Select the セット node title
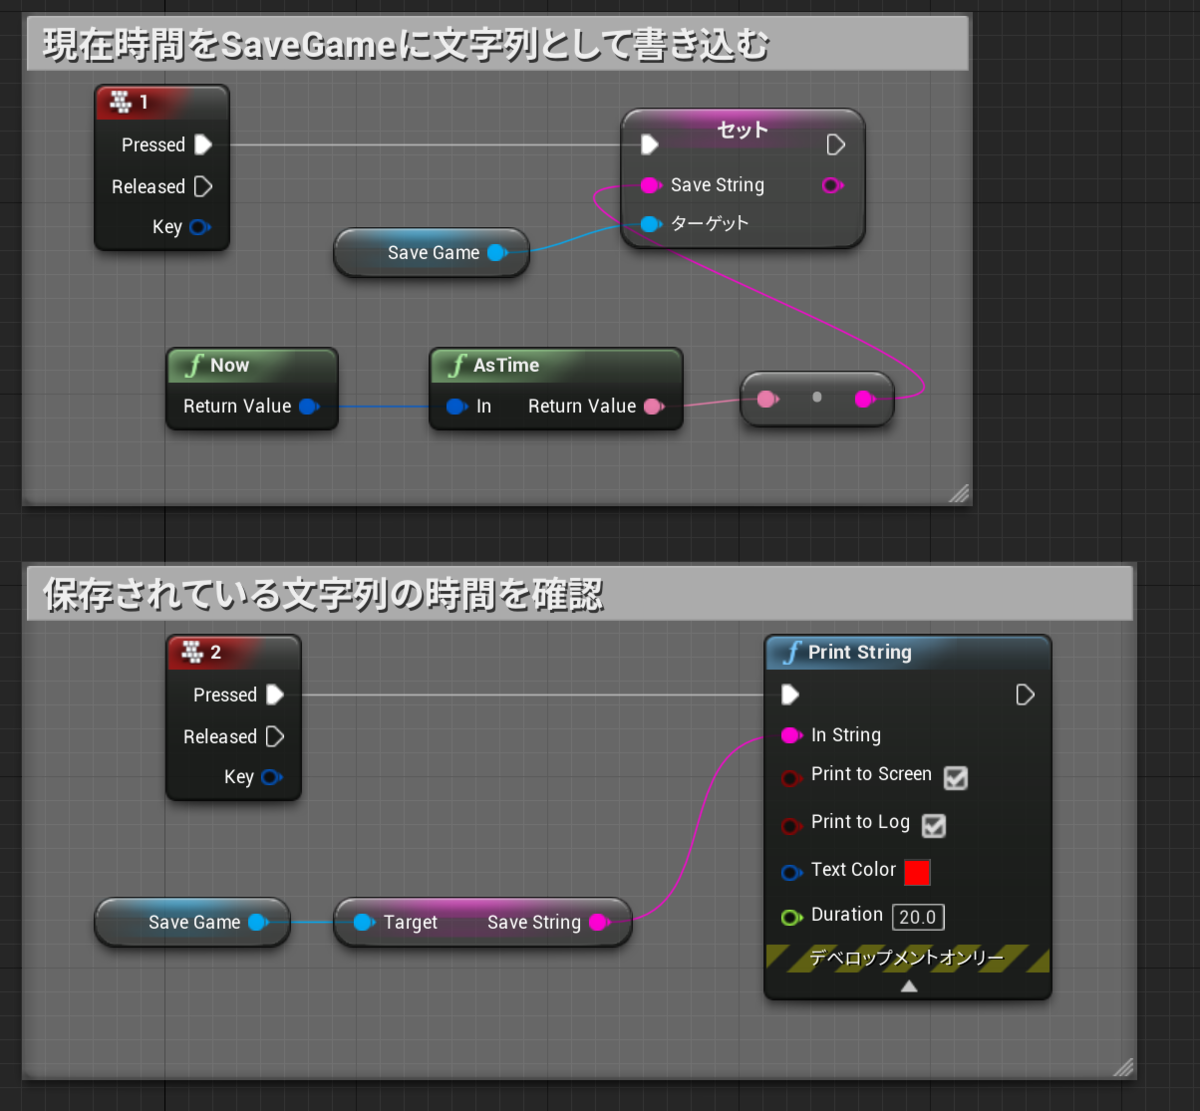Screen dimensions: 1200x1111 tap(742, 130)
